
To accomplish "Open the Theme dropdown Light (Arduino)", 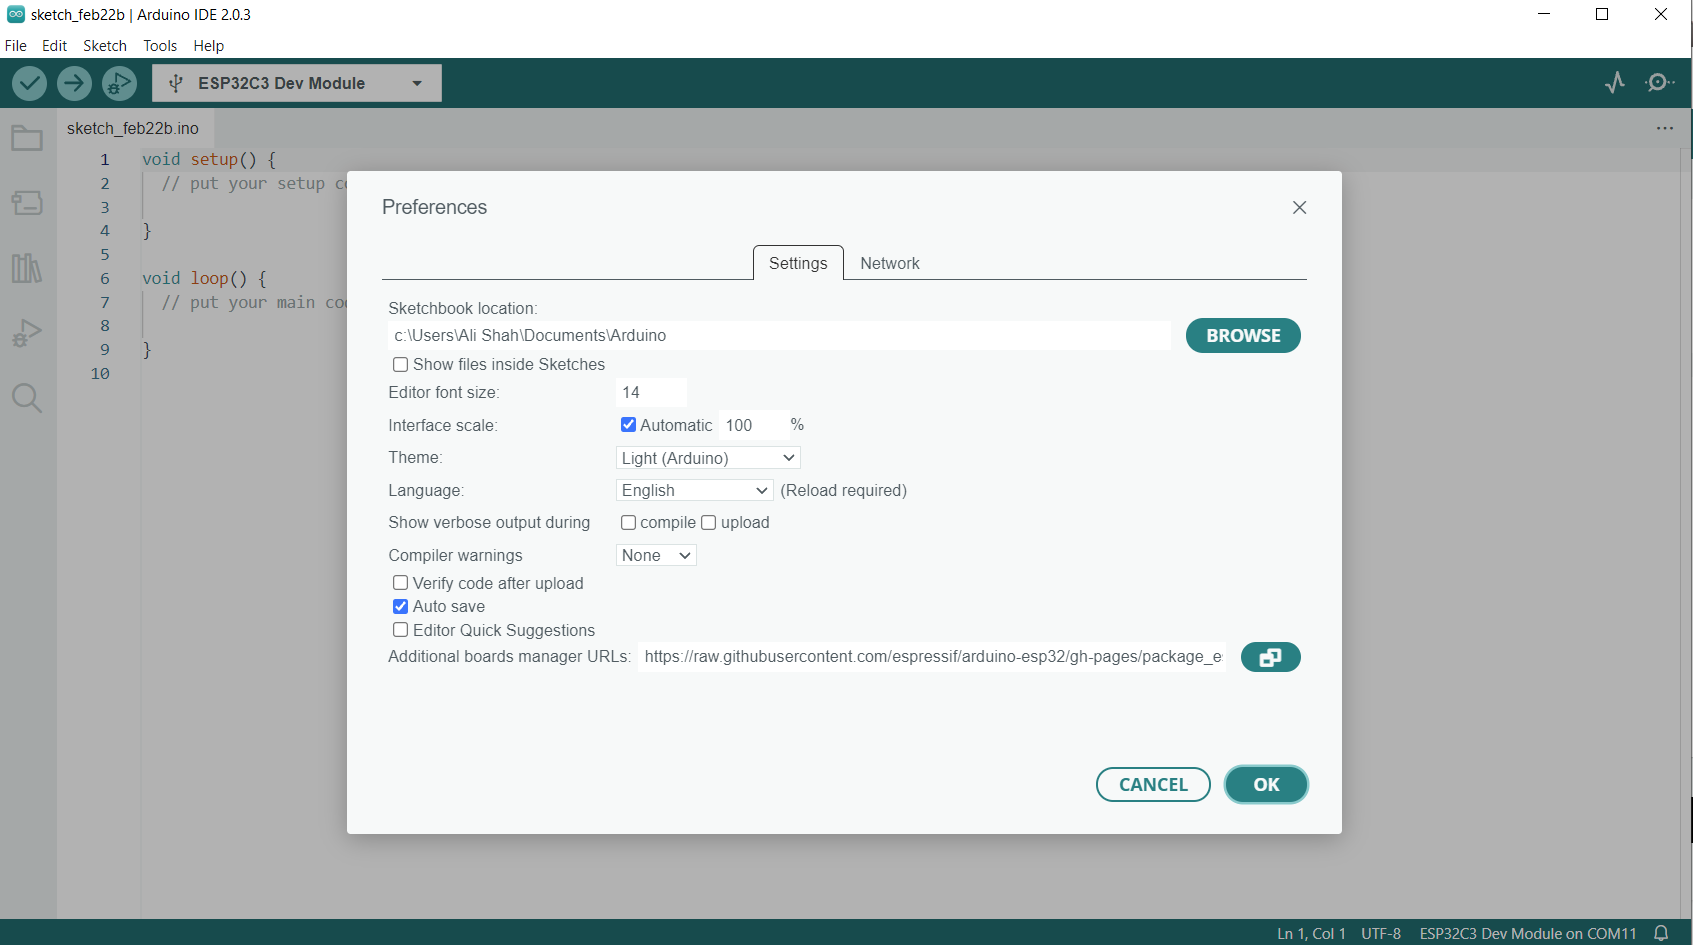I will point(708,458).
